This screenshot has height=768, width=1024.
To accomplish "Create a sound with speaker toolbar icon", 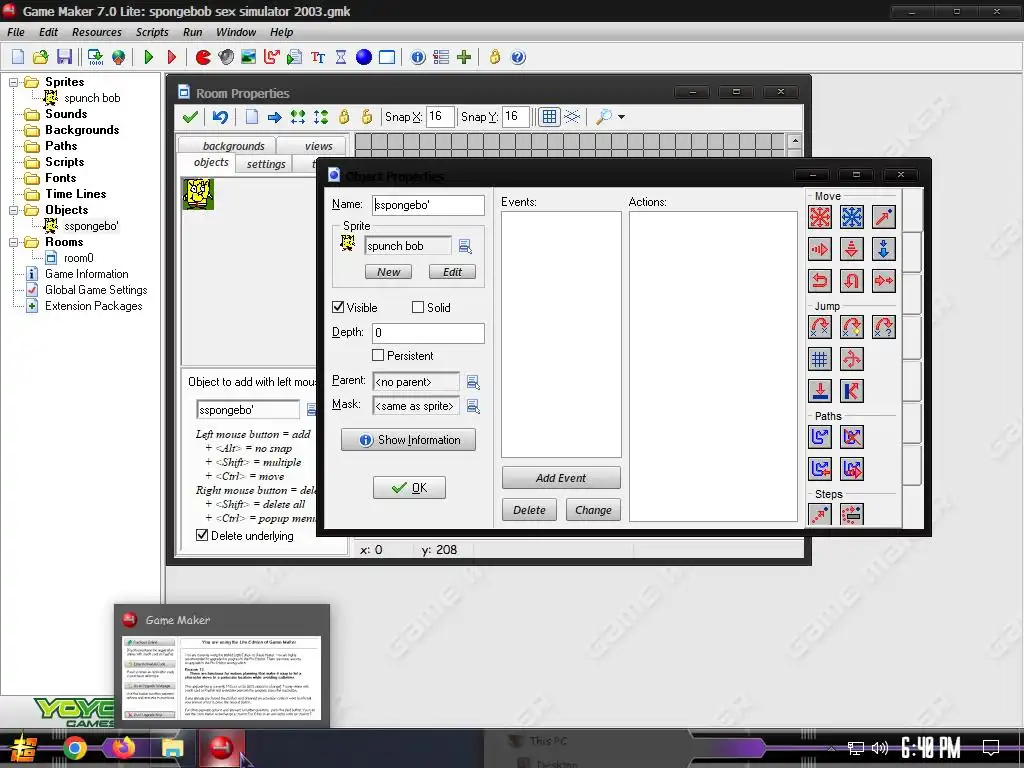I will point(226,57).
